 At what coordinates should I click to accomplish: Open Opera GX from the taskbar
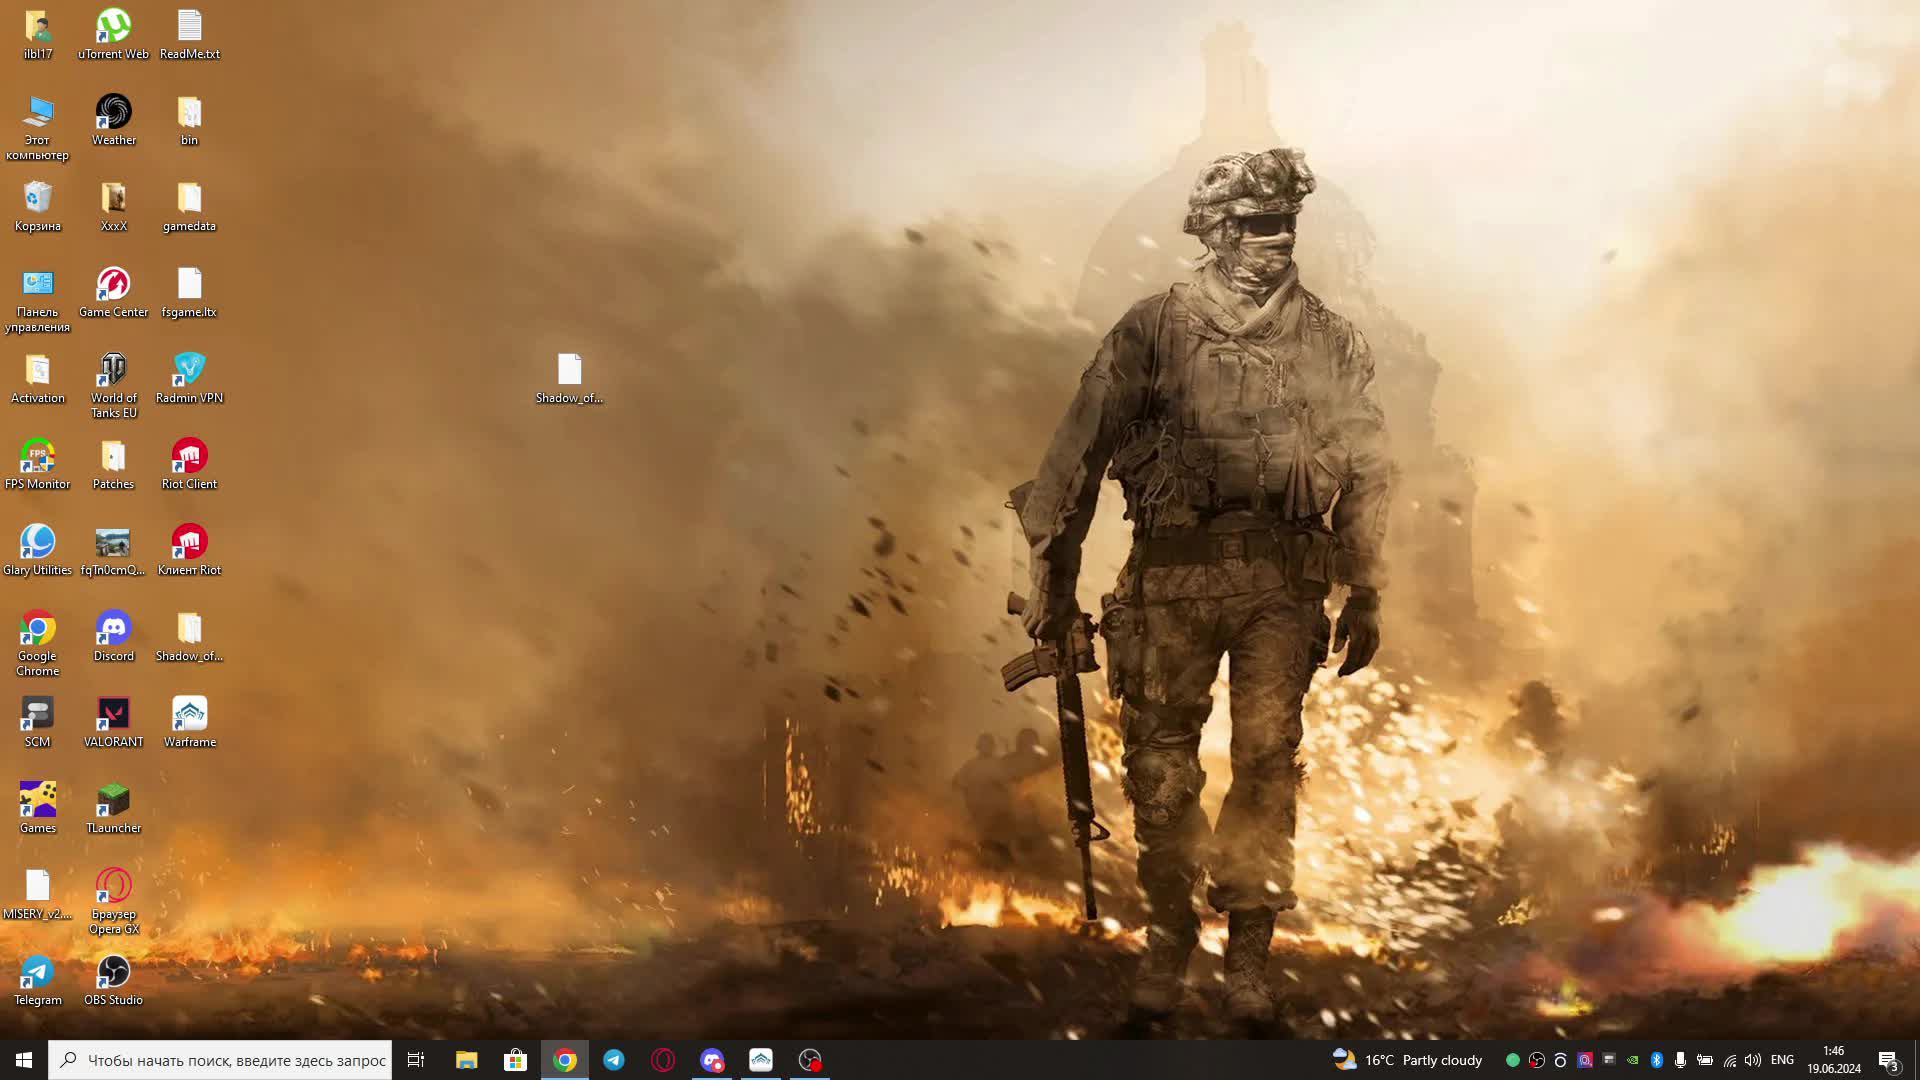click(663, 1060)
